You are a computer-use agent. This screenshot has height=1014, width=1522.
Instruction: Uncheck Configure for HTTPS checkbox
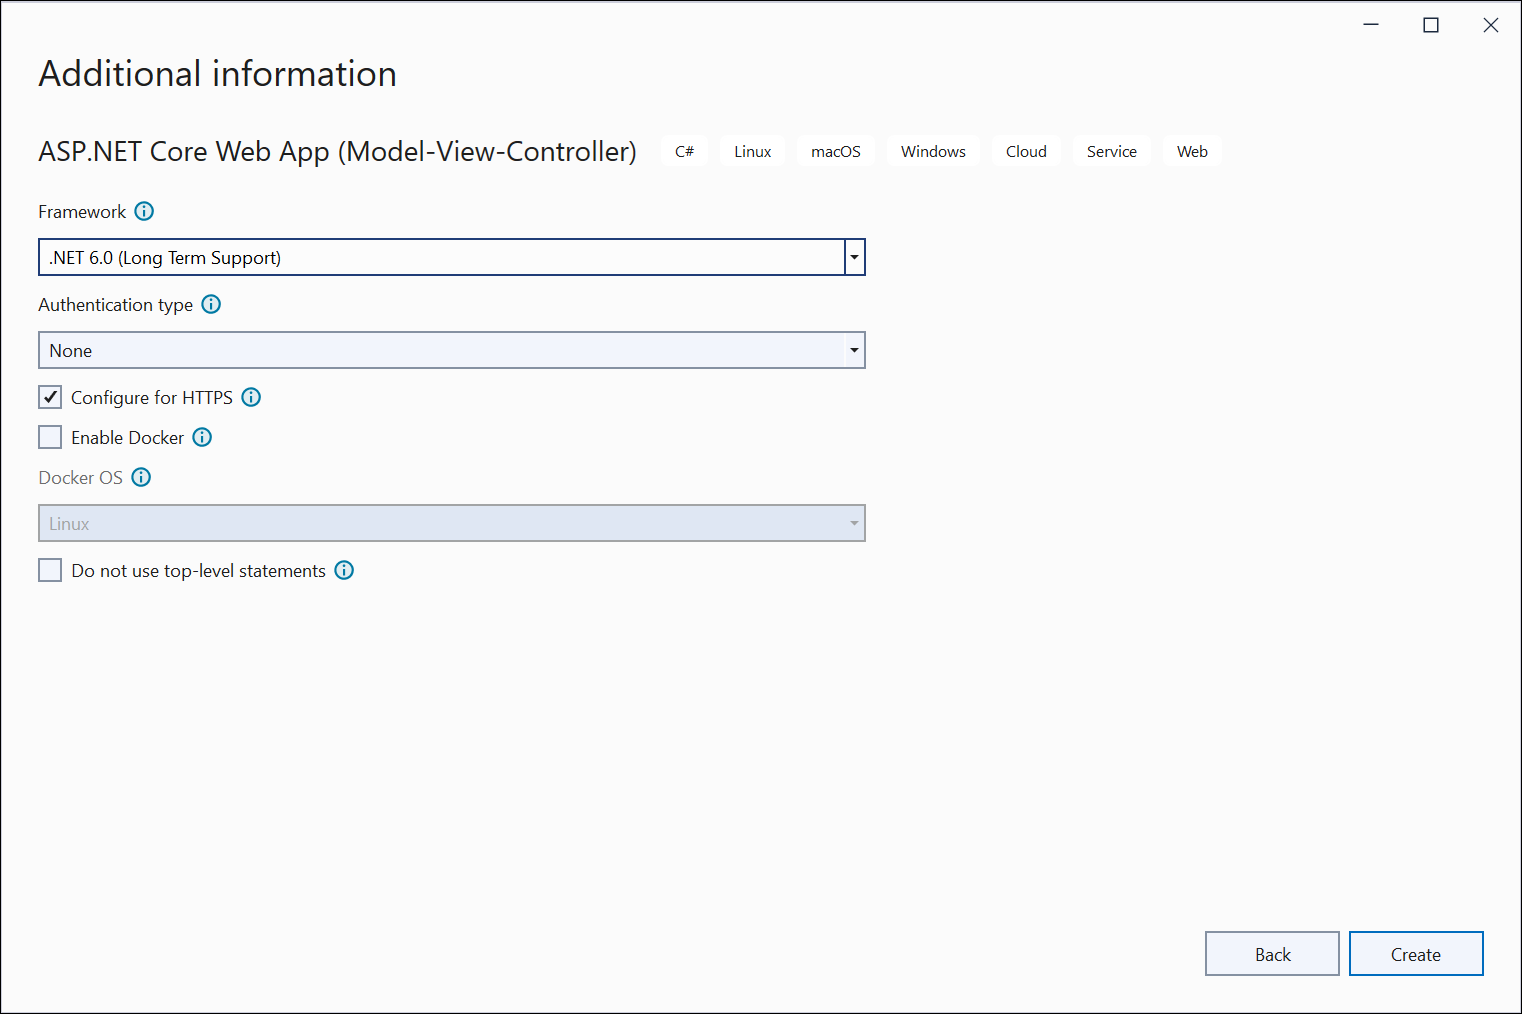click(x=50, y=397)
